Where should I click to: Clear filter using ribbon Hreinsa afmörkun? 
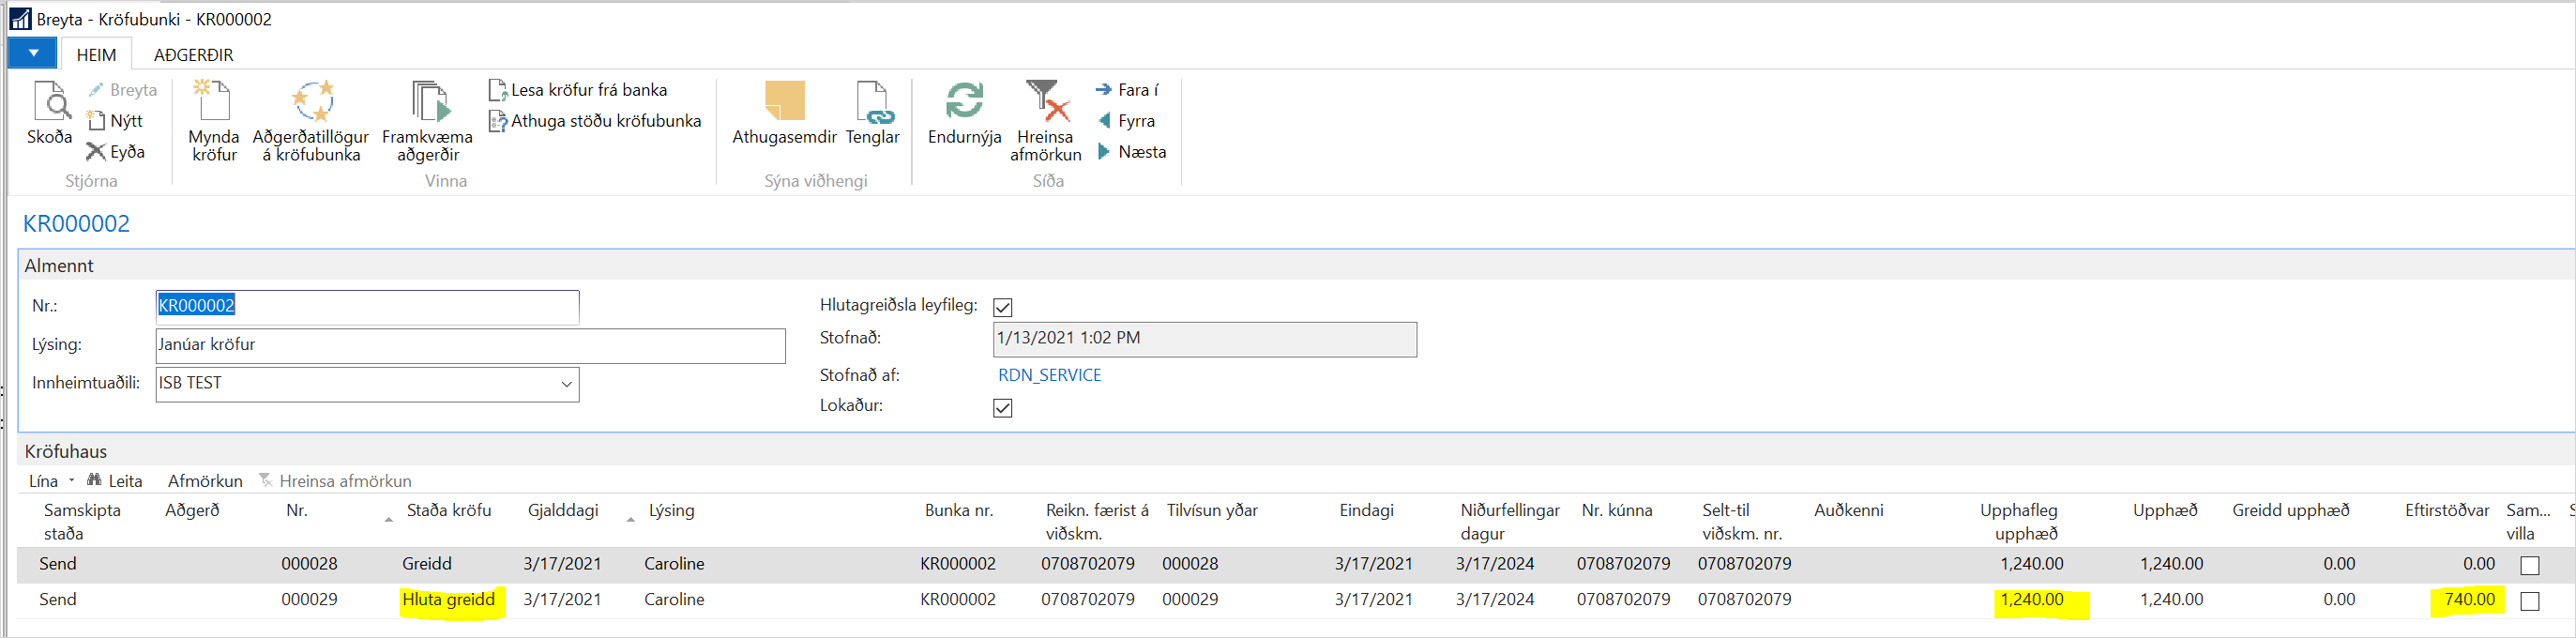[x=1045, y=103]
